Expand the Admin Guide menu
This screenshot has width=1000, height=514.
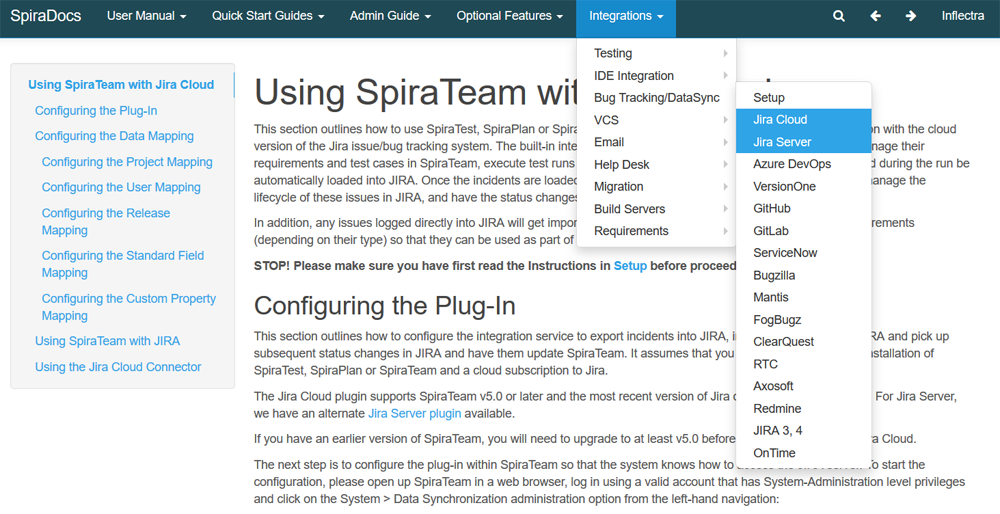pos(390,16)
